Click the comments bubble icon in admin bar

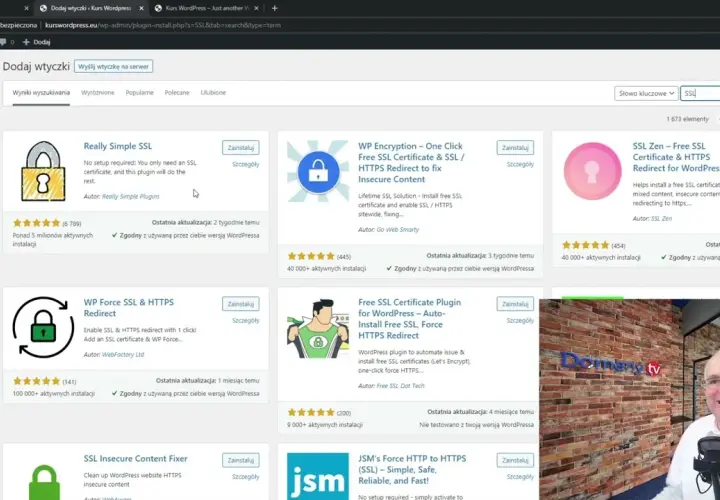pyautogui.click(x=3, y=42)
